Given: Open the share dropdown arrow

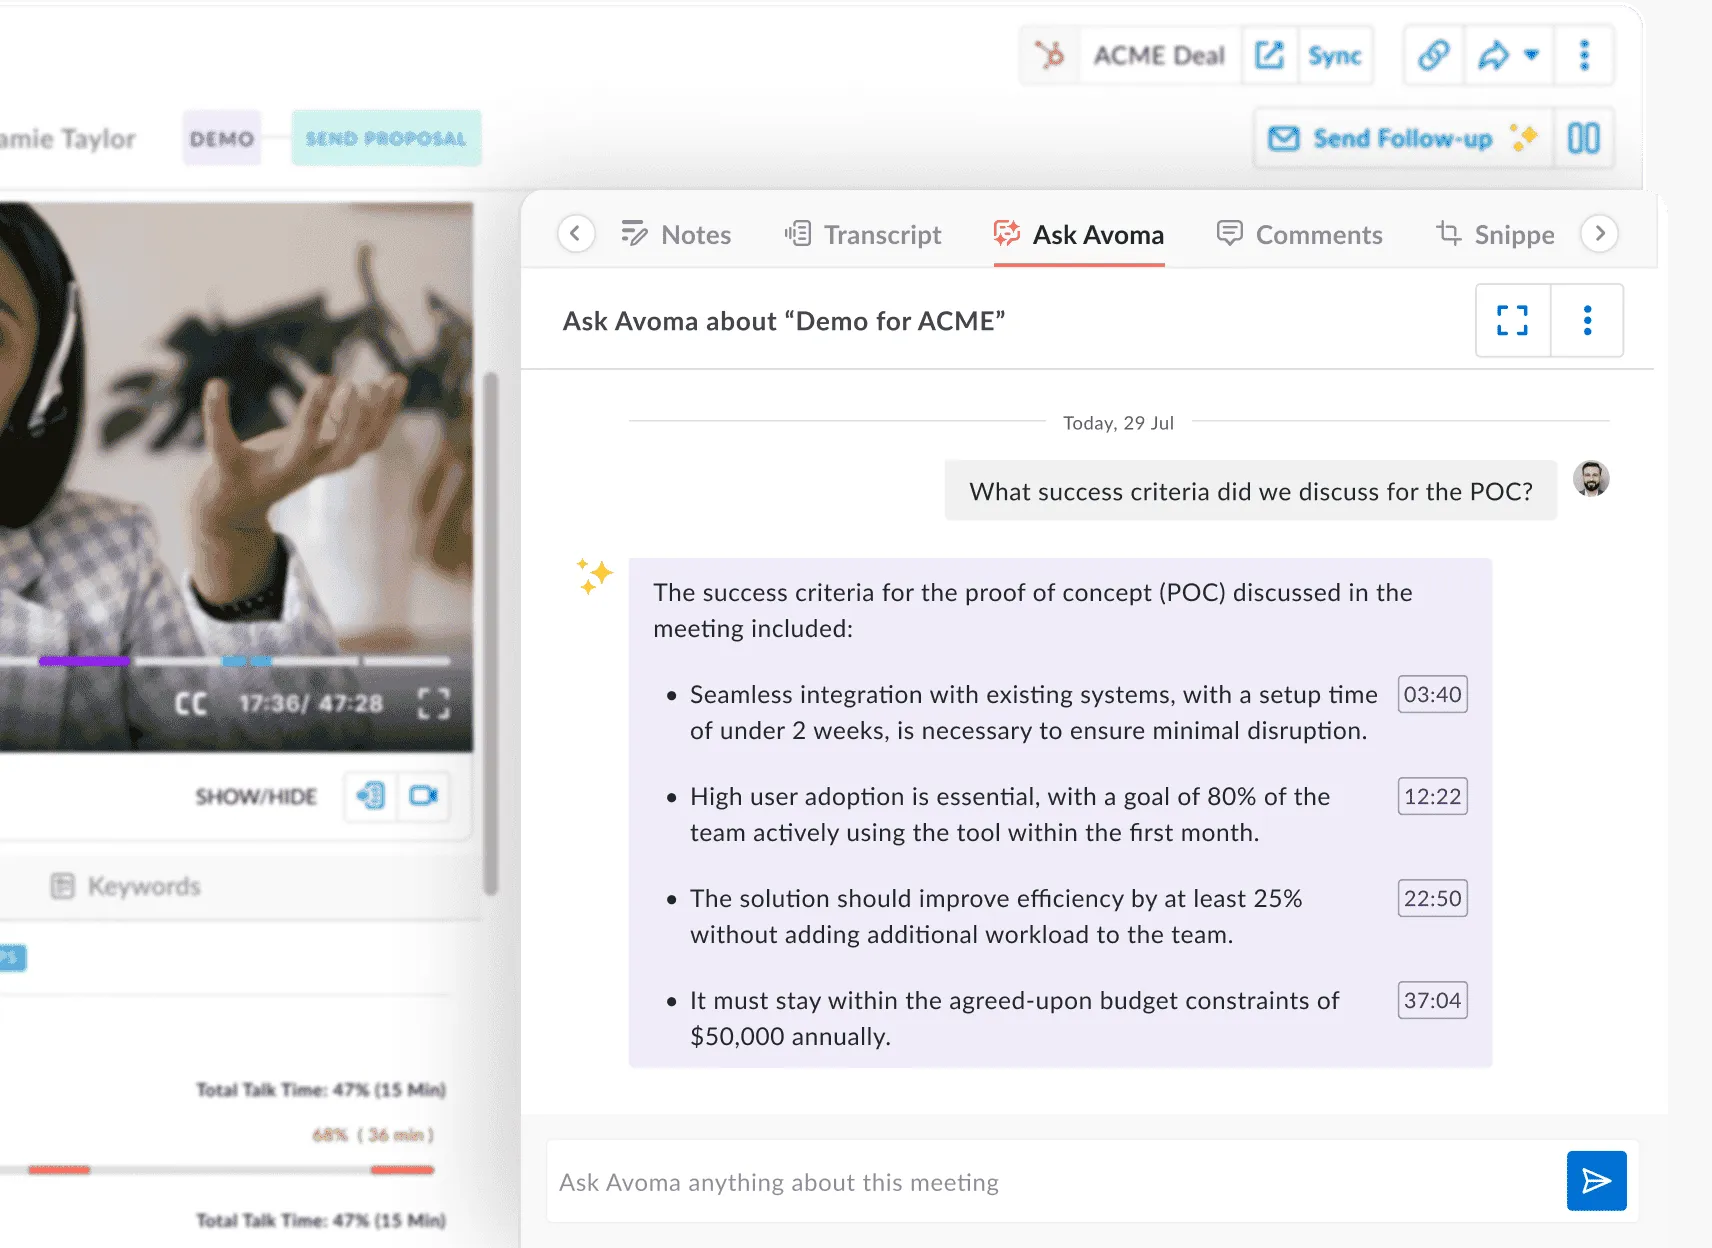Looking at the screenshot, I should (1531, 55).
